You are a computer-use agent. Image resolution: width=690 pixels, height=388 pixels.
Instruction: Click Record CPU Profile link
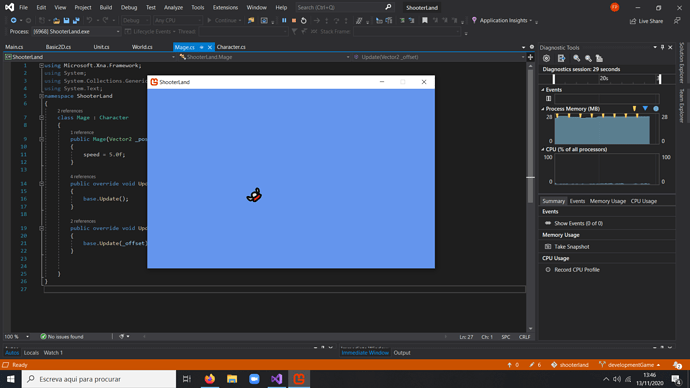[577, 270]
